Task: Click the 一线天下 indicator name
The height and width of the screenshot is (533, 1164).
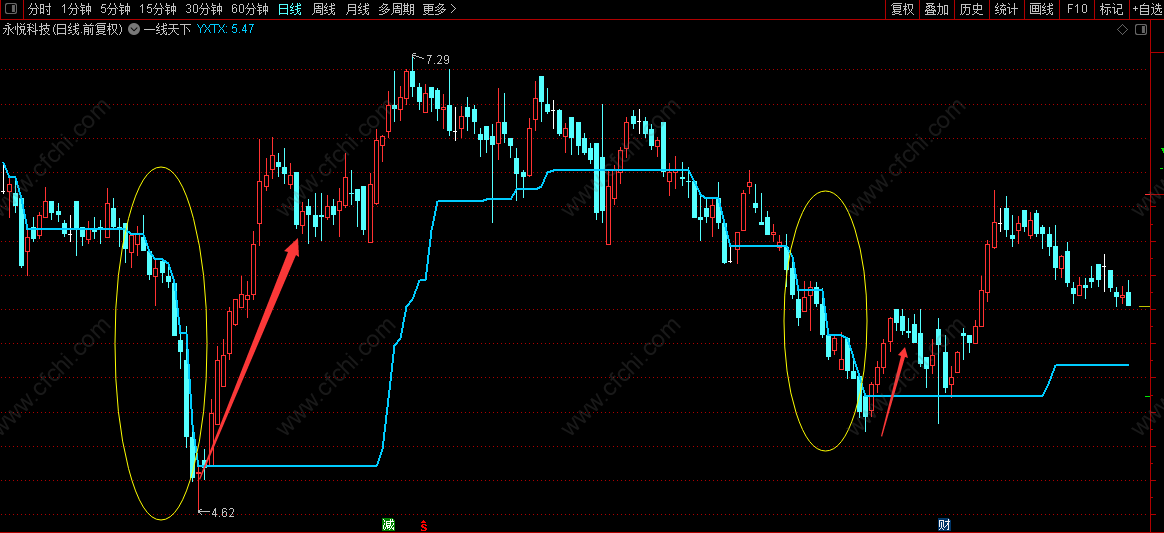Action: [x=167, y=30]
